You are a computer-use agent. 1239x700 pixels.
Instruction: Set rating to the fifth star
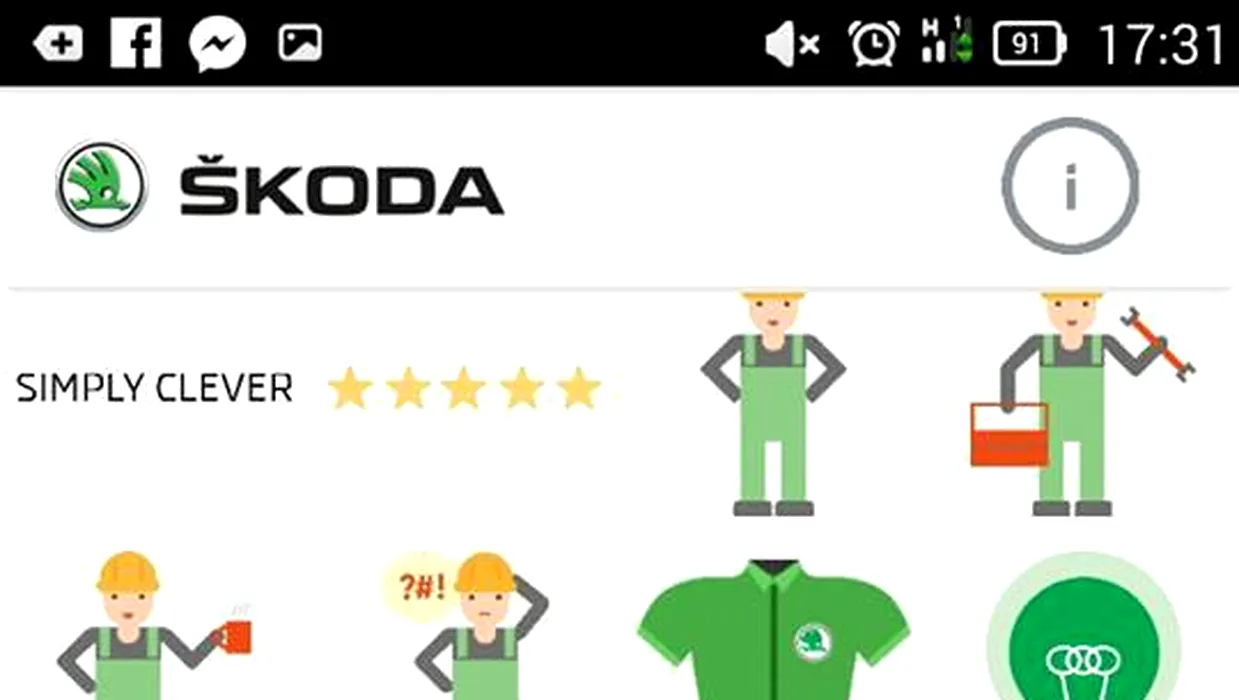tap(579, 388)
